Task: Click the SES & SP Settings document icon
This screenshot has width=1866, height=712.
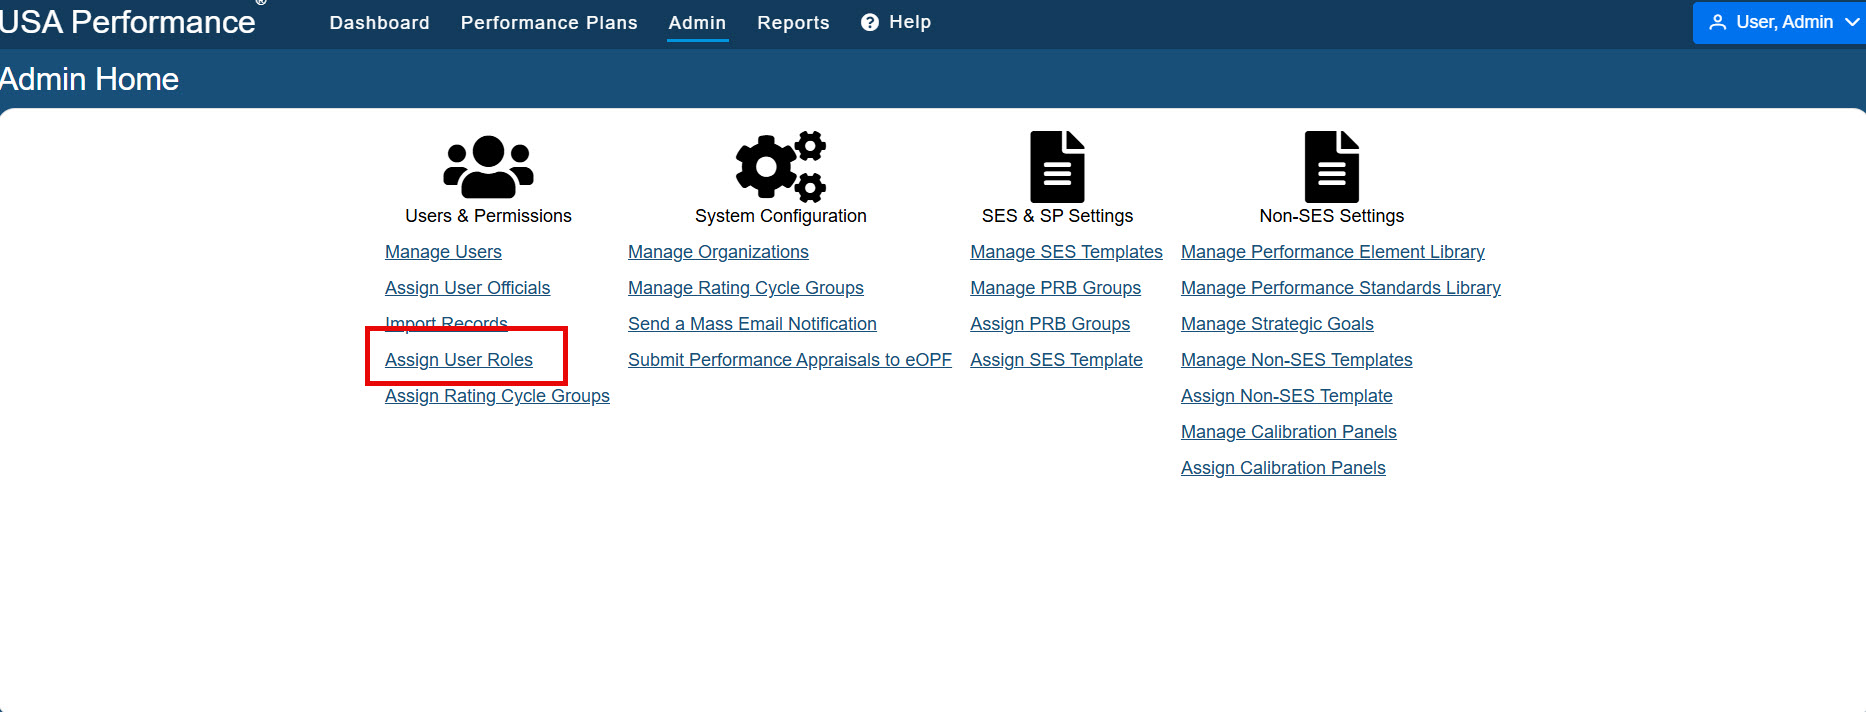Action: pos(1057,166)
